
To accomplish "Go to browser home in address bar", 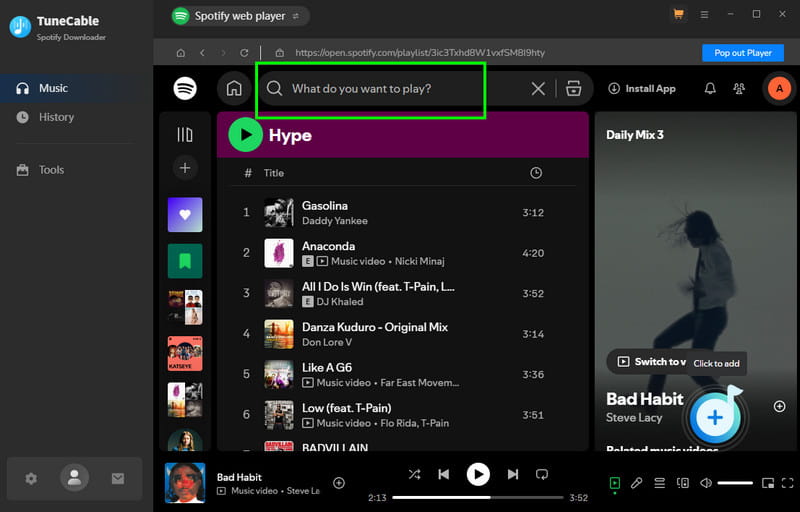I will click(181, 53).
